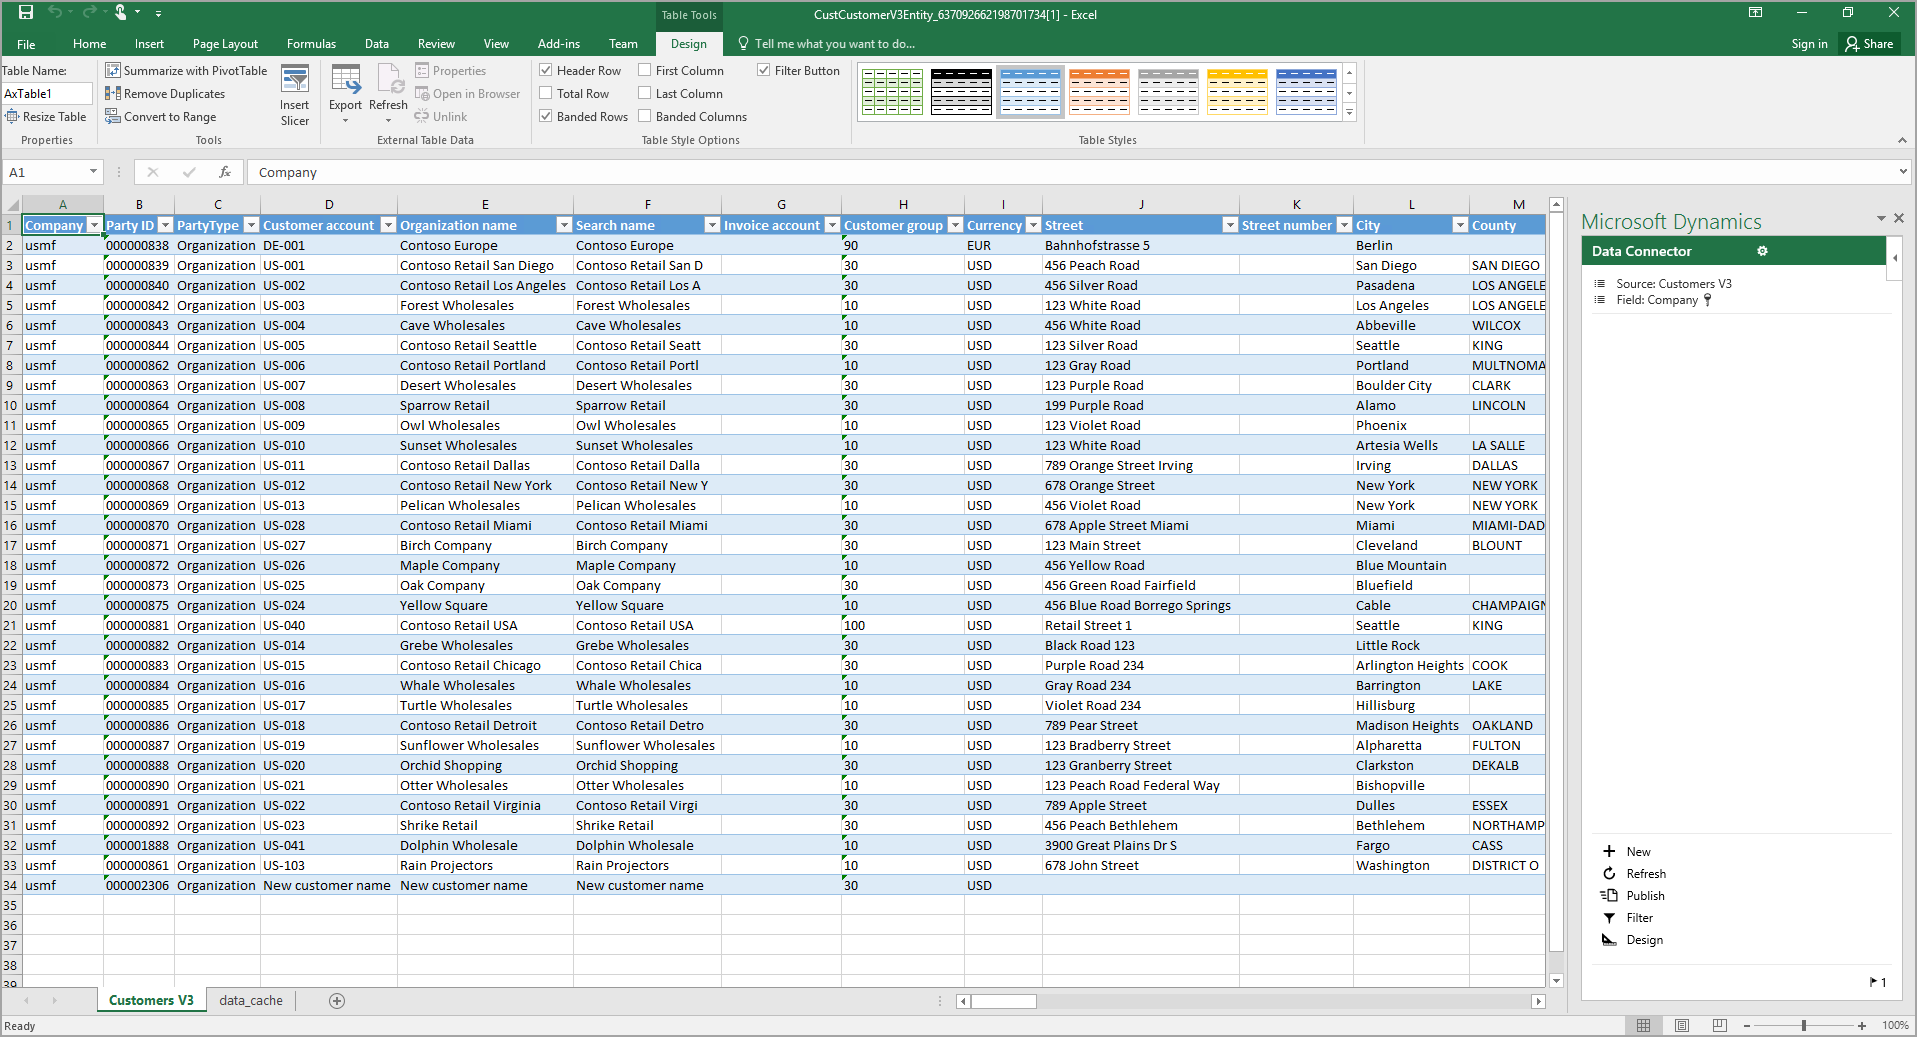Click the Table Name input field
The width and height of the screenshot is (1917, 1037).
[x=47, y=93]
